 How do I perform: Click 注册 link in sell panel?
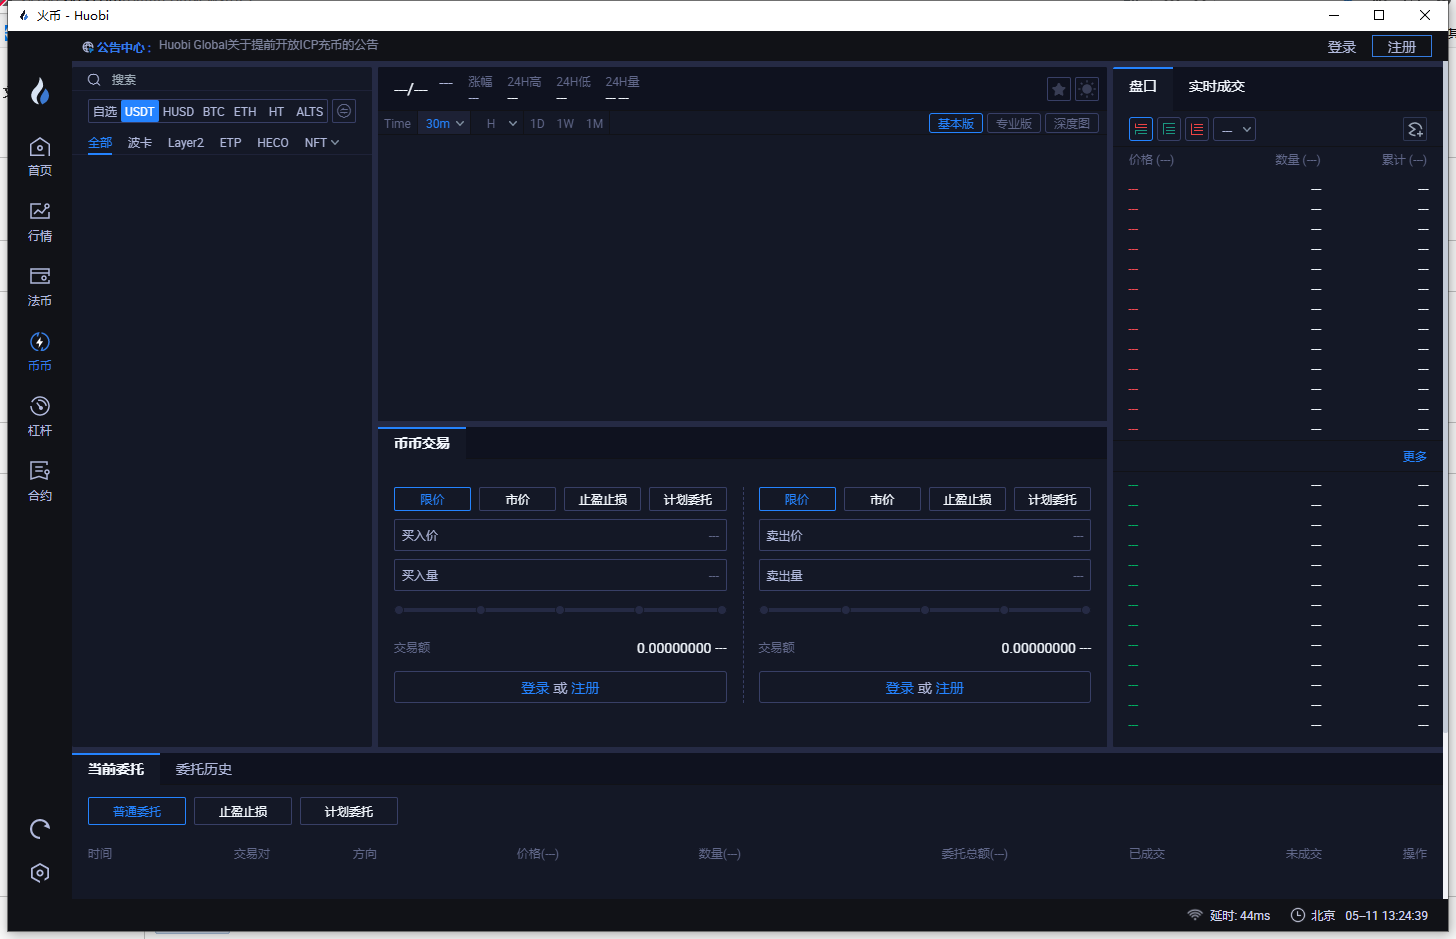[x=950, y=688]
